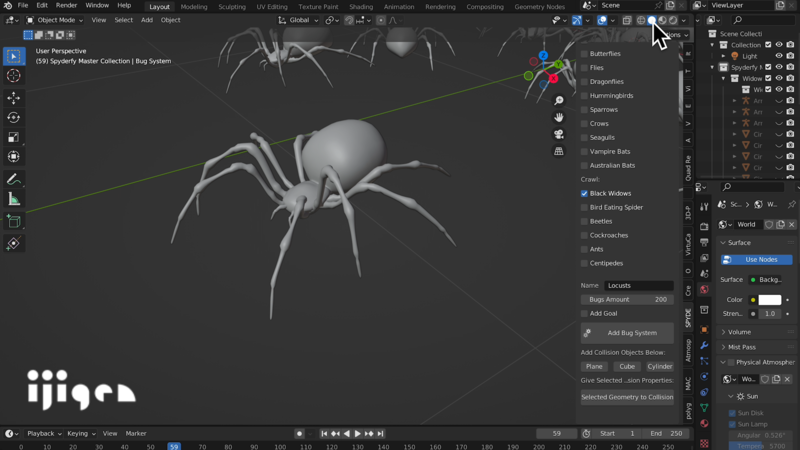Add a Cylinder collision object
Viewport: 800px width, 450px height.
tap(660, 367)
